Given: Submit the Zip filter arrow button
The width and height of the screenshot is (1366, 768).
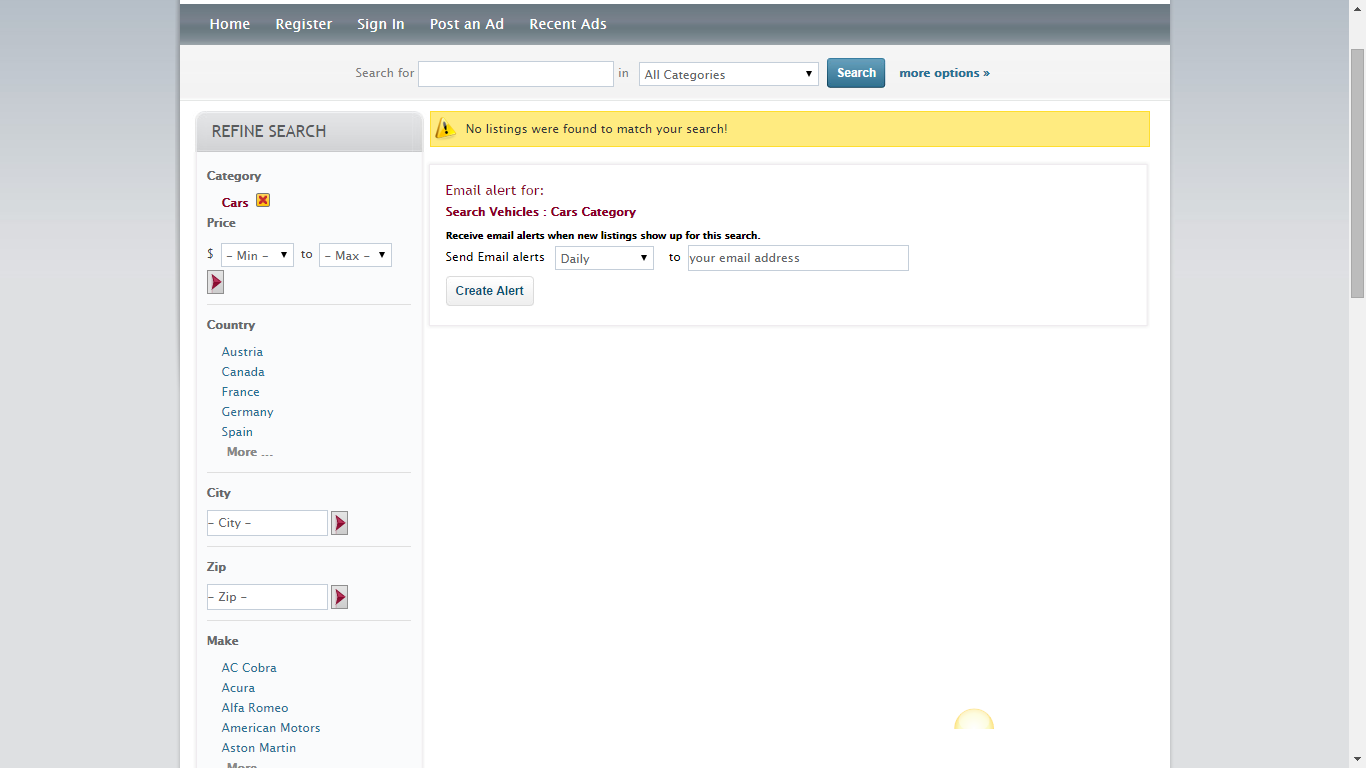Looking at the screenshot, I should pyautogui.click(x=340, y=597).
